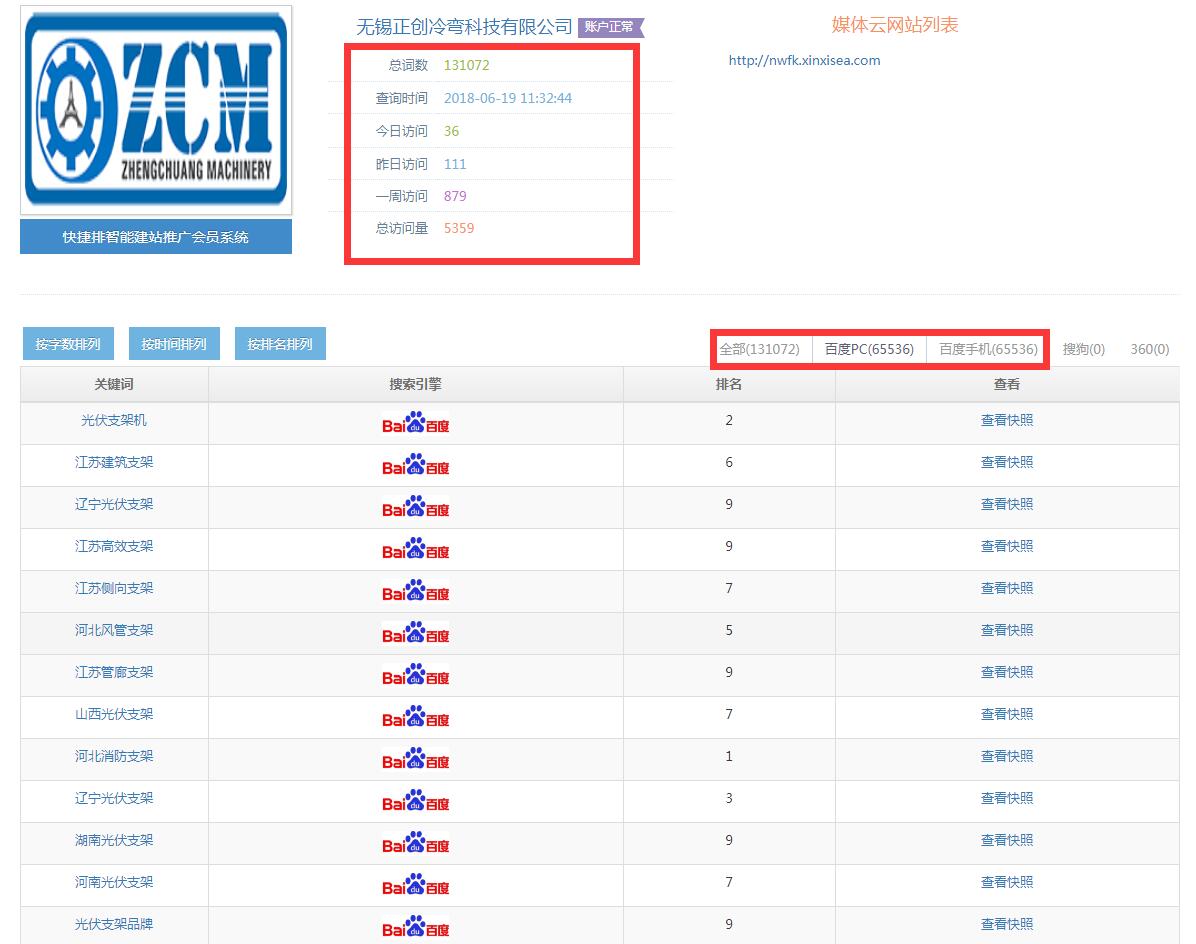The image size is (1196, 944).
Task: Click the 快捷排智能建站推广会员系统 banner button
Action: pos(156,237)
